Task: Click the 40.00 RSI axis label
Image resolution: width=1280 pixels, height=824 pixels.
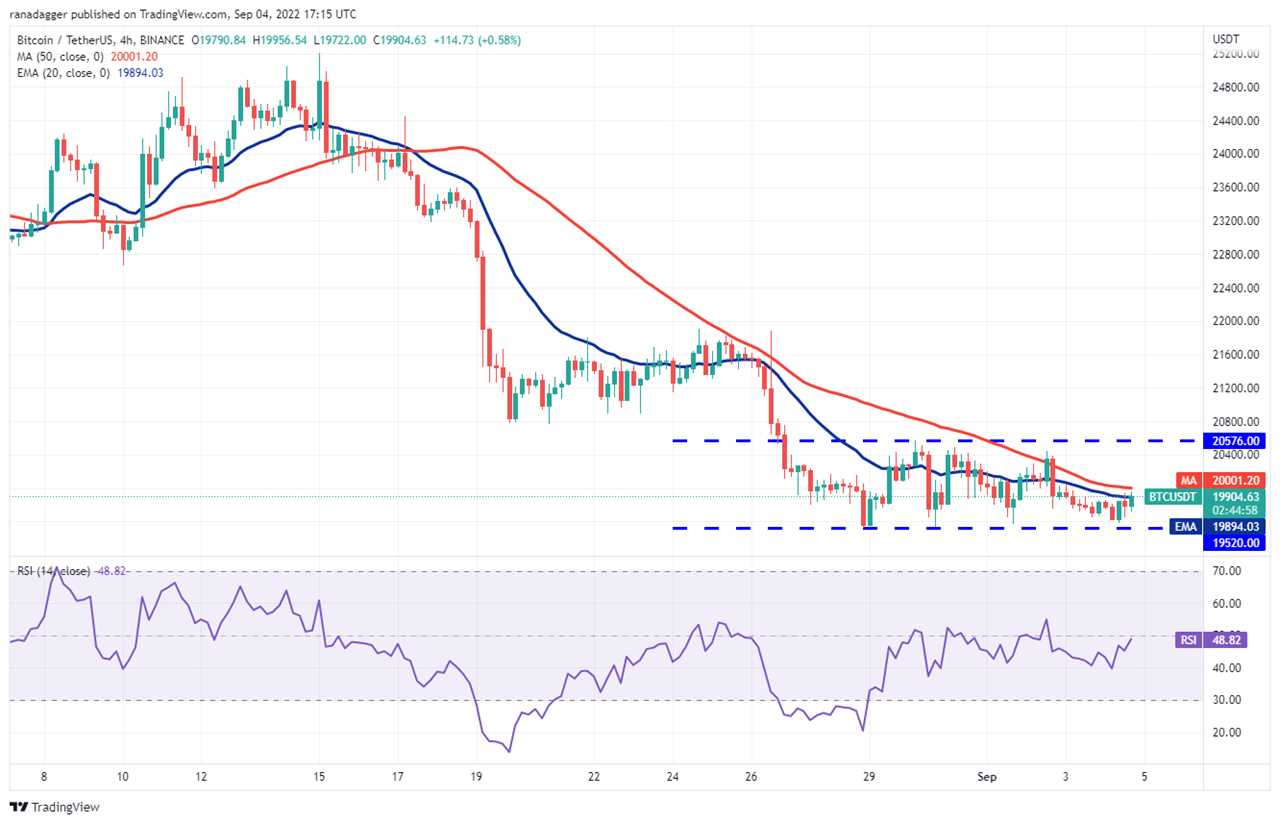Action: (x=1227, y=668)
